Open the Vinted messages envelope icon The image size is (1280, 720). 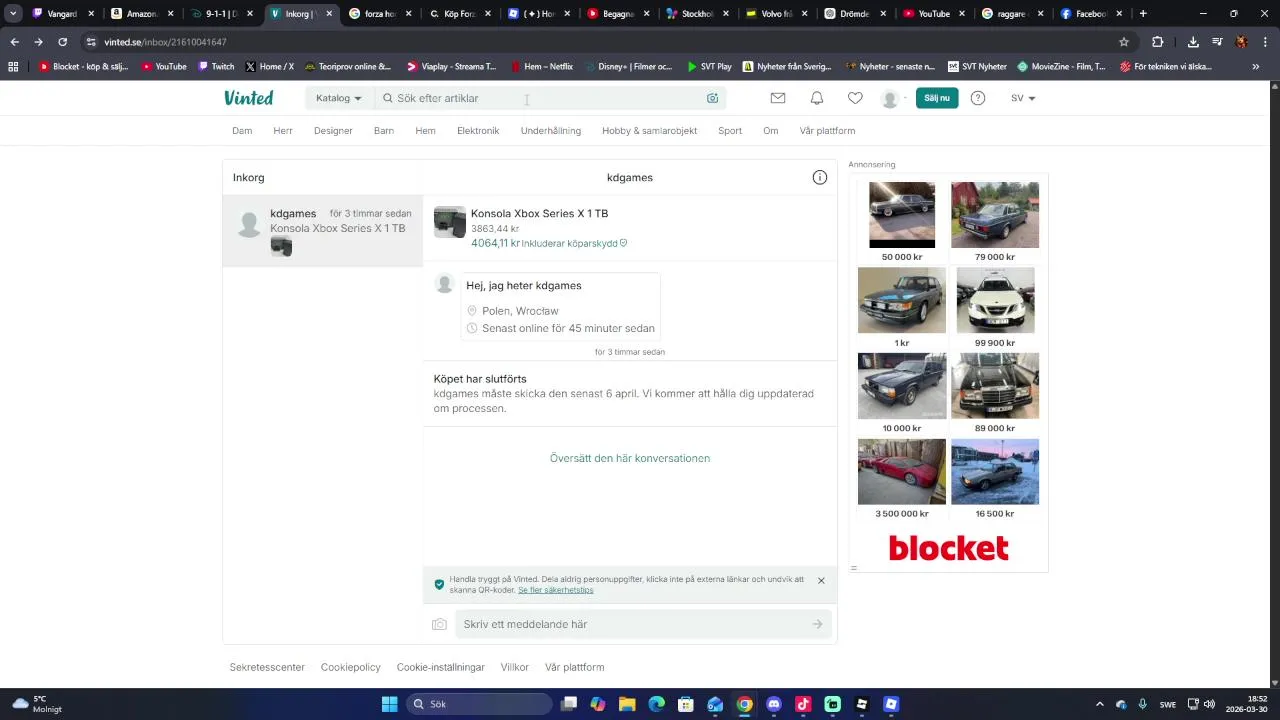(x=778, y=98)
